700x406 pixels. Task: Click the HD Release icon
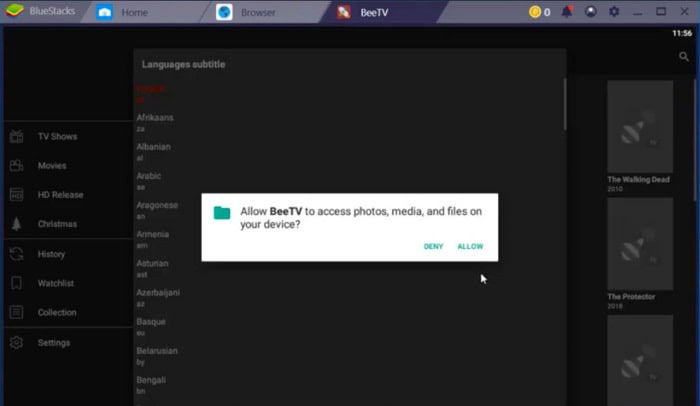point(17,195)
